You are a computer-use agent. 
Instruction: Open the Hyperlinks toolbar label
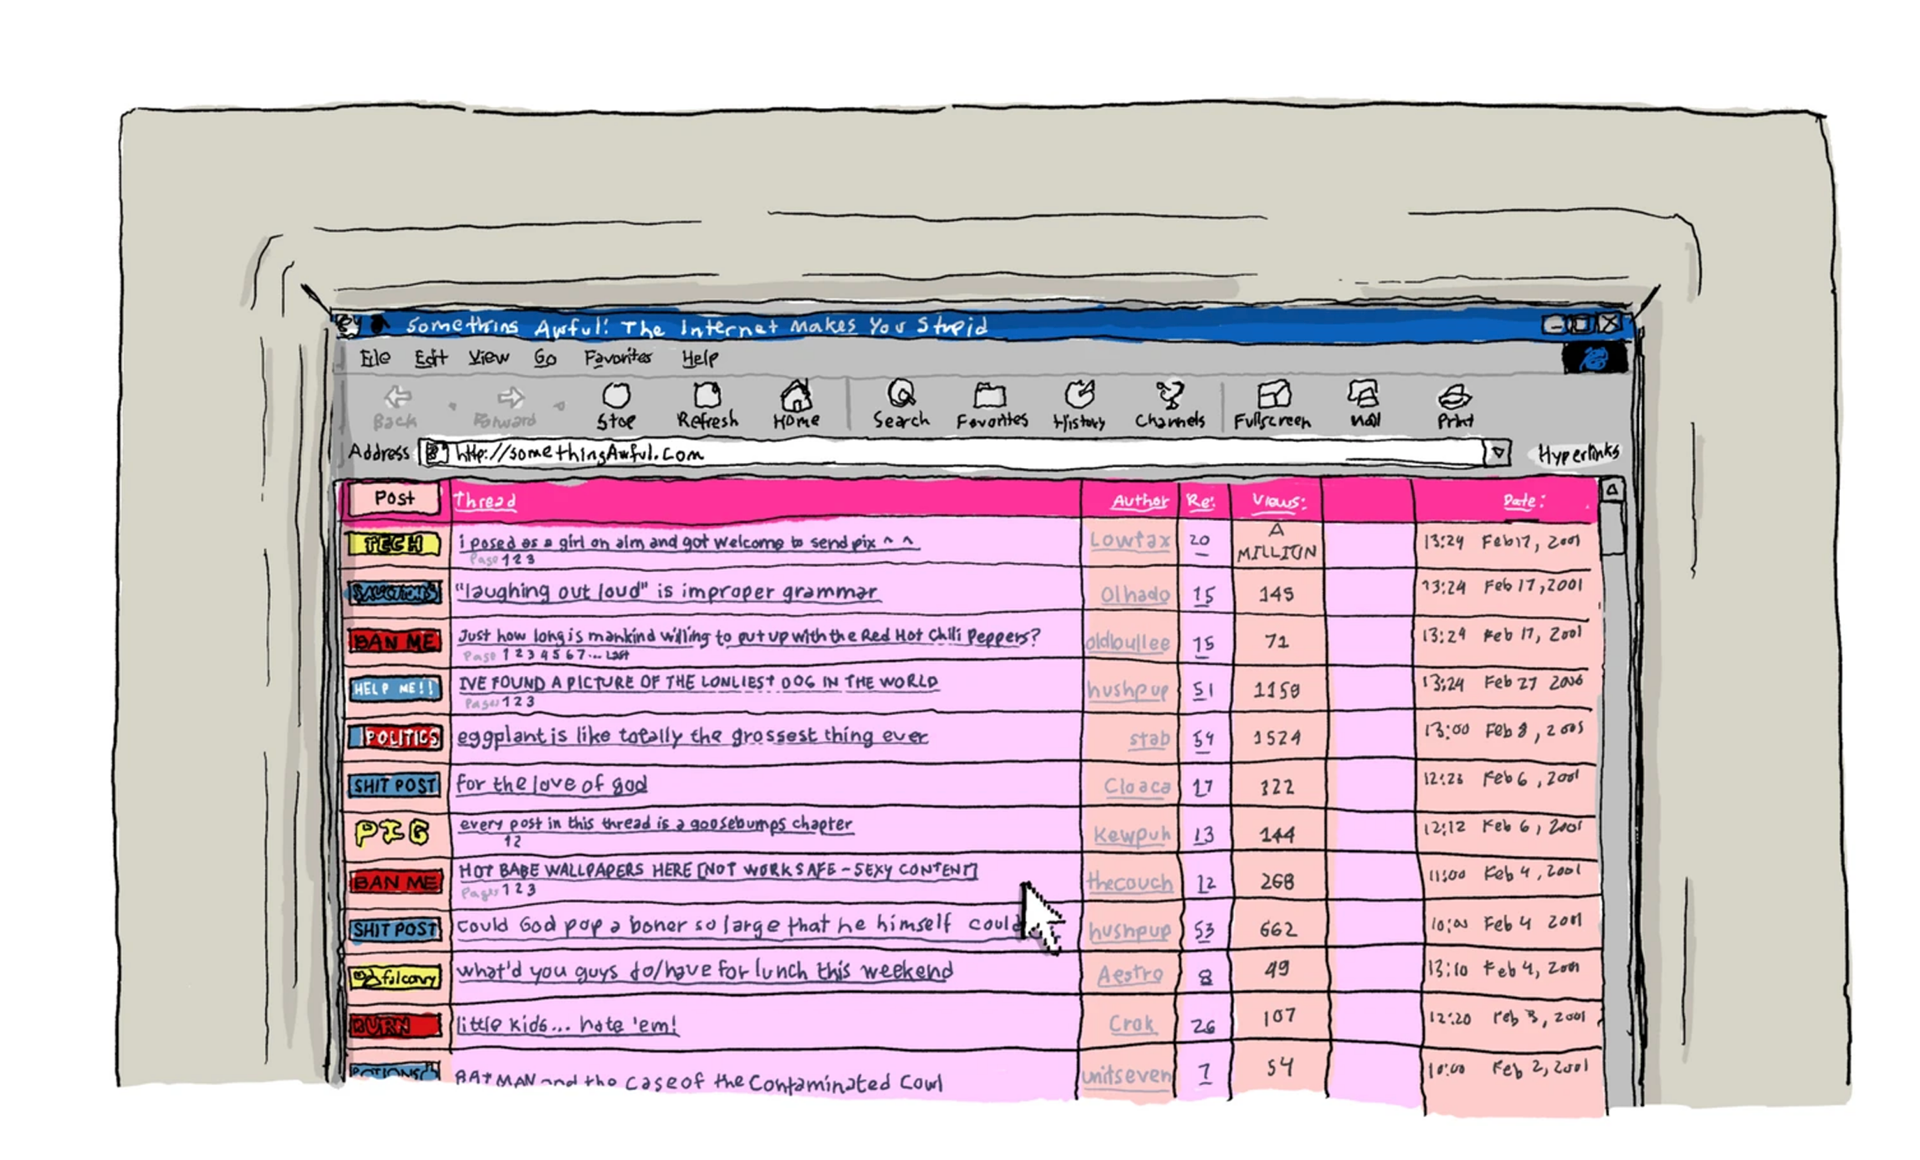coord(1577,454)
